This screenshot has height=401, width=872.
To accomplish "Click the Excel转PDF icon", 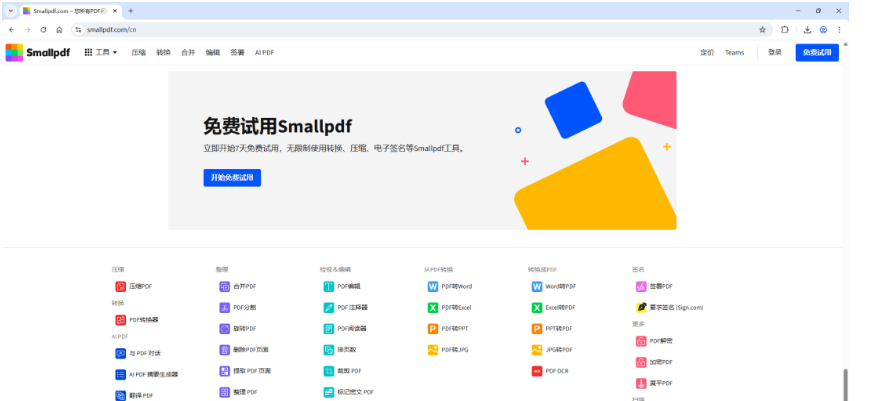I will click(x=537, y=308).
